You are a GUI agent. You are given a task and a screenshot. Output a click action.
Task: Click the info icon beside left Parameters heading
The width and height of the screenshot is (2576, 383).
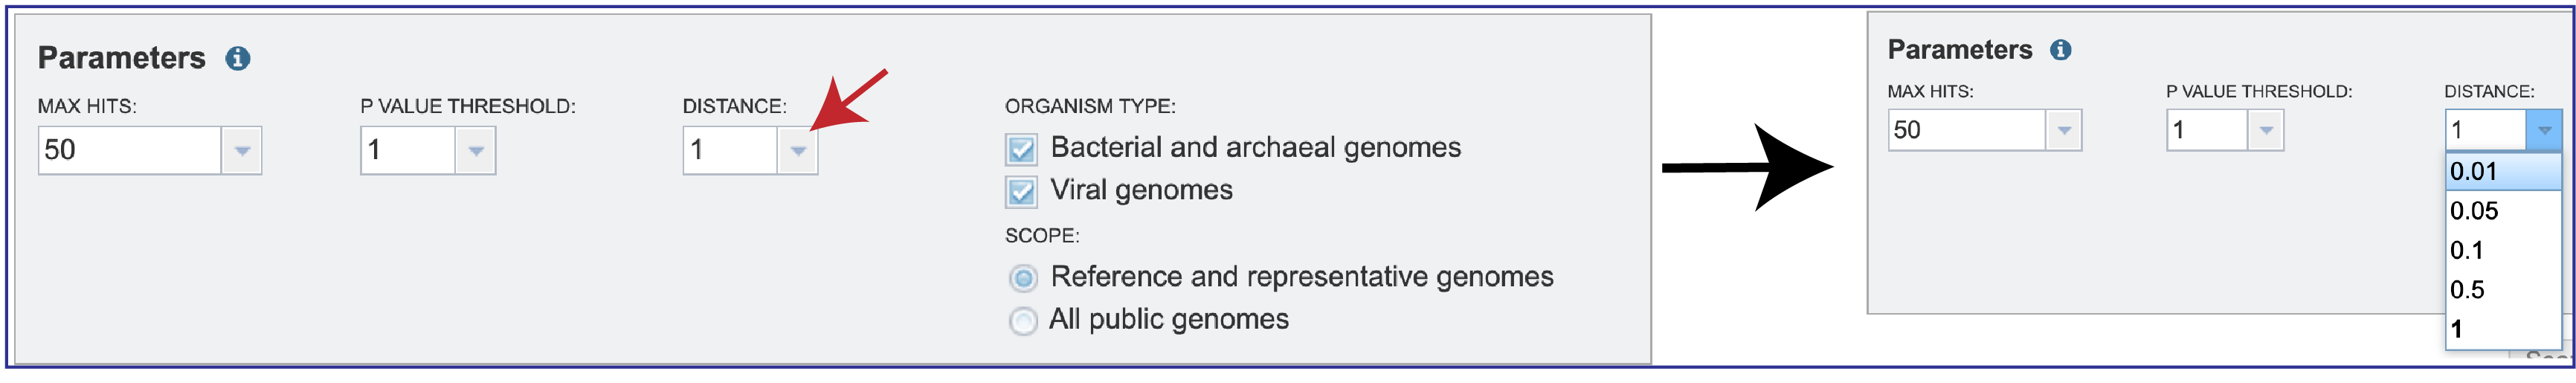coord(237,59)
